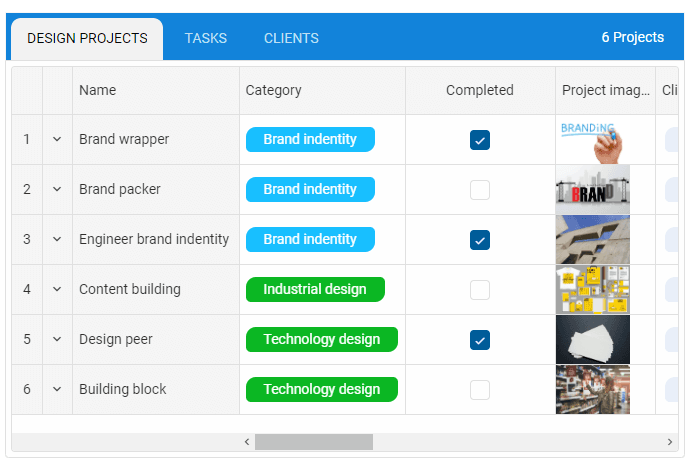
Task: Toggle the Brand wrapper Completed checkbox
Action: pos(480,140)
